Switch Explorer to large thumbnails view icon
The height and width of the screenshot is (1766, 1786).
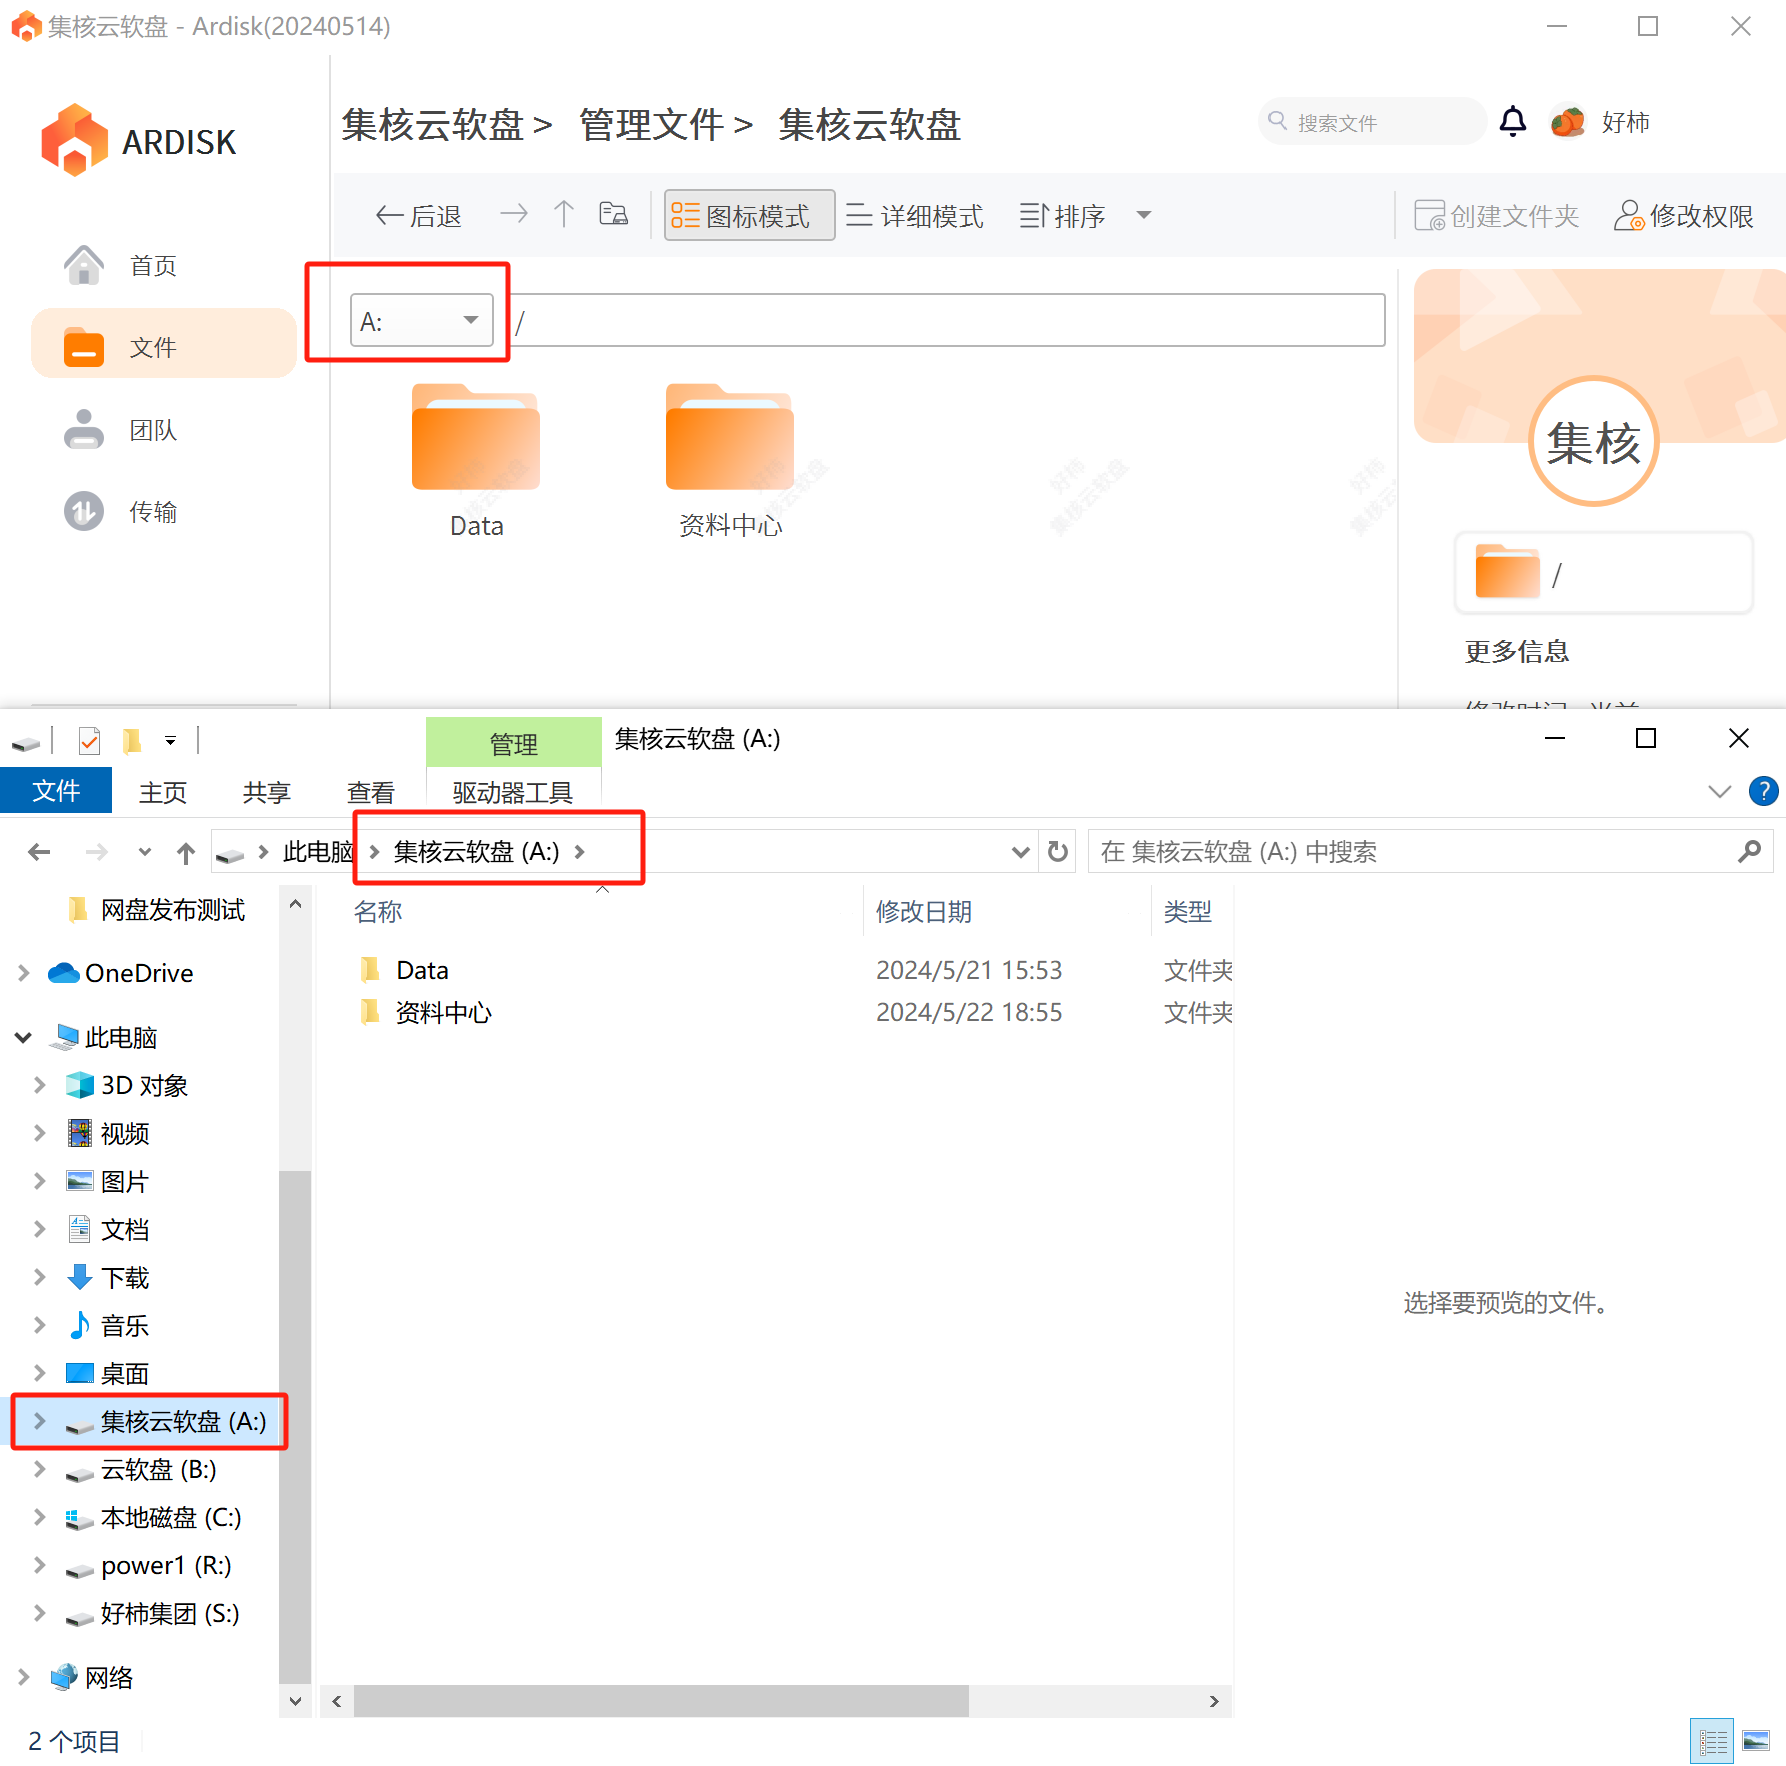pyautogui.click(x=1756, y=1741)
